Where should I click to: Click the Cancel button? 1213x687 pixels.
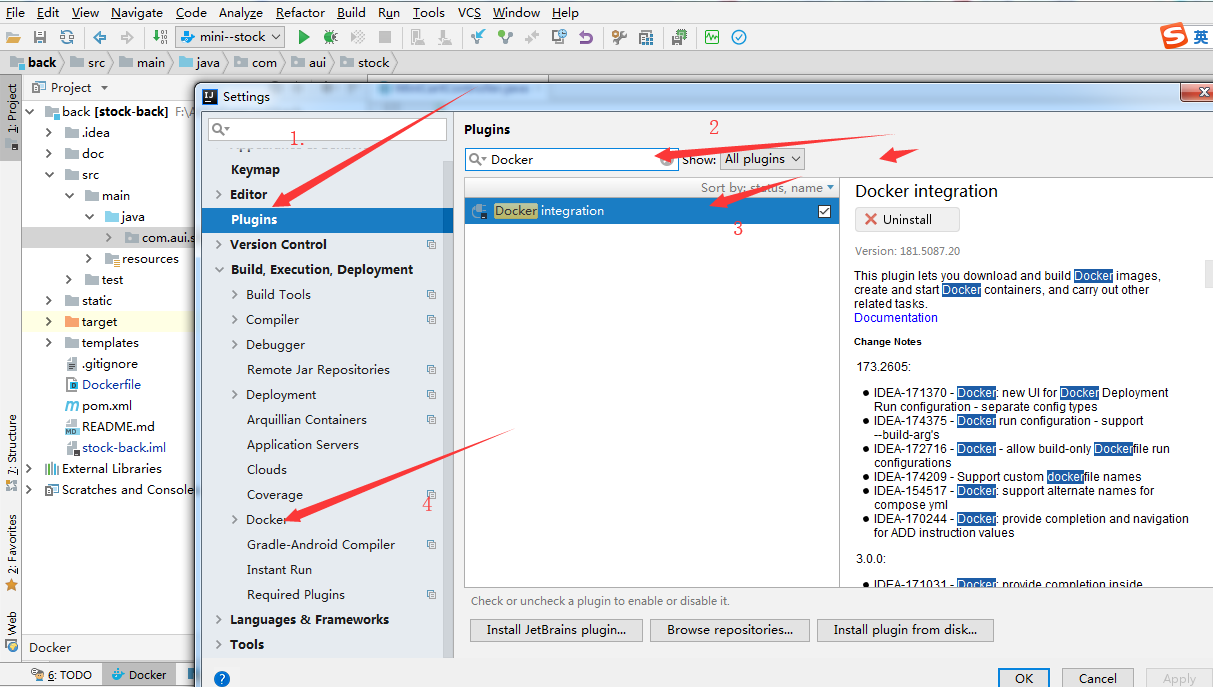click(1097, 678)
